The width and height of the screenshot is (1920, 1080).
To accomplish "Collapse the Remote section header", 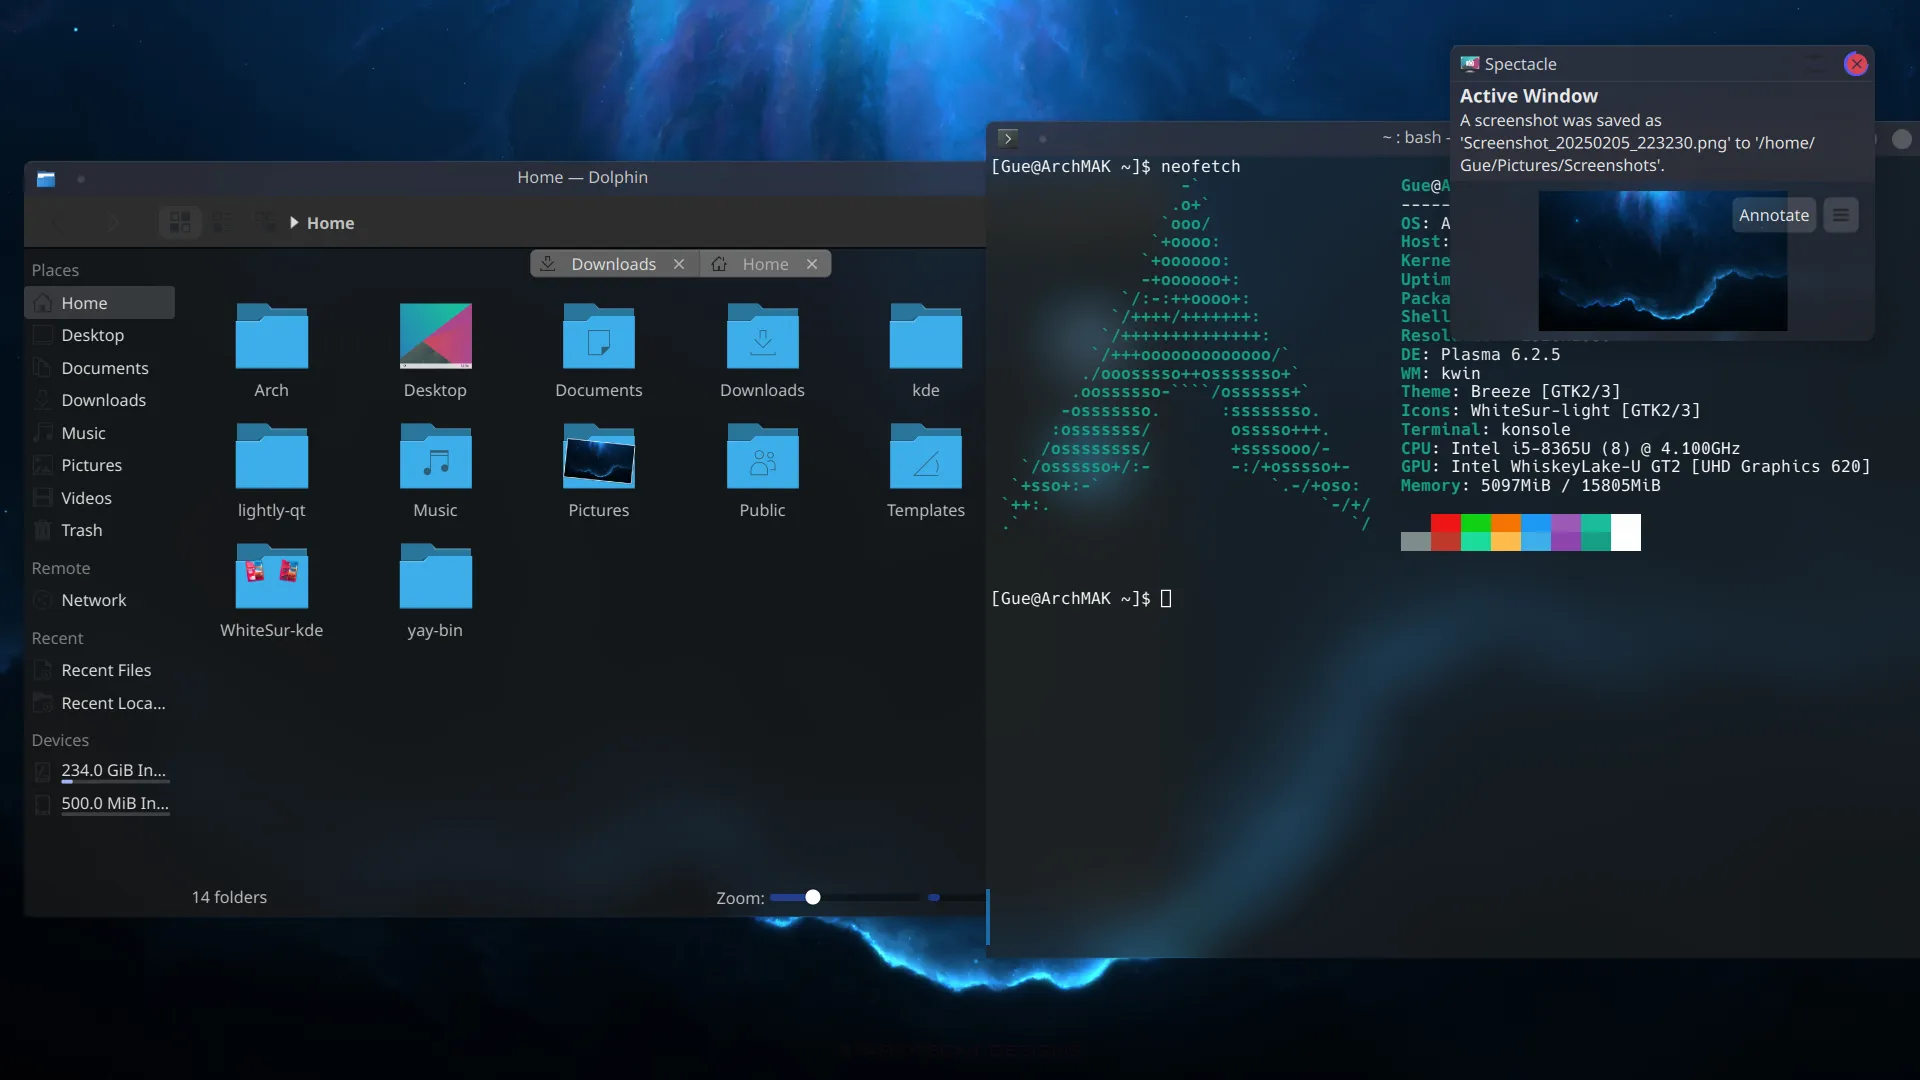I will pos(61,568).
